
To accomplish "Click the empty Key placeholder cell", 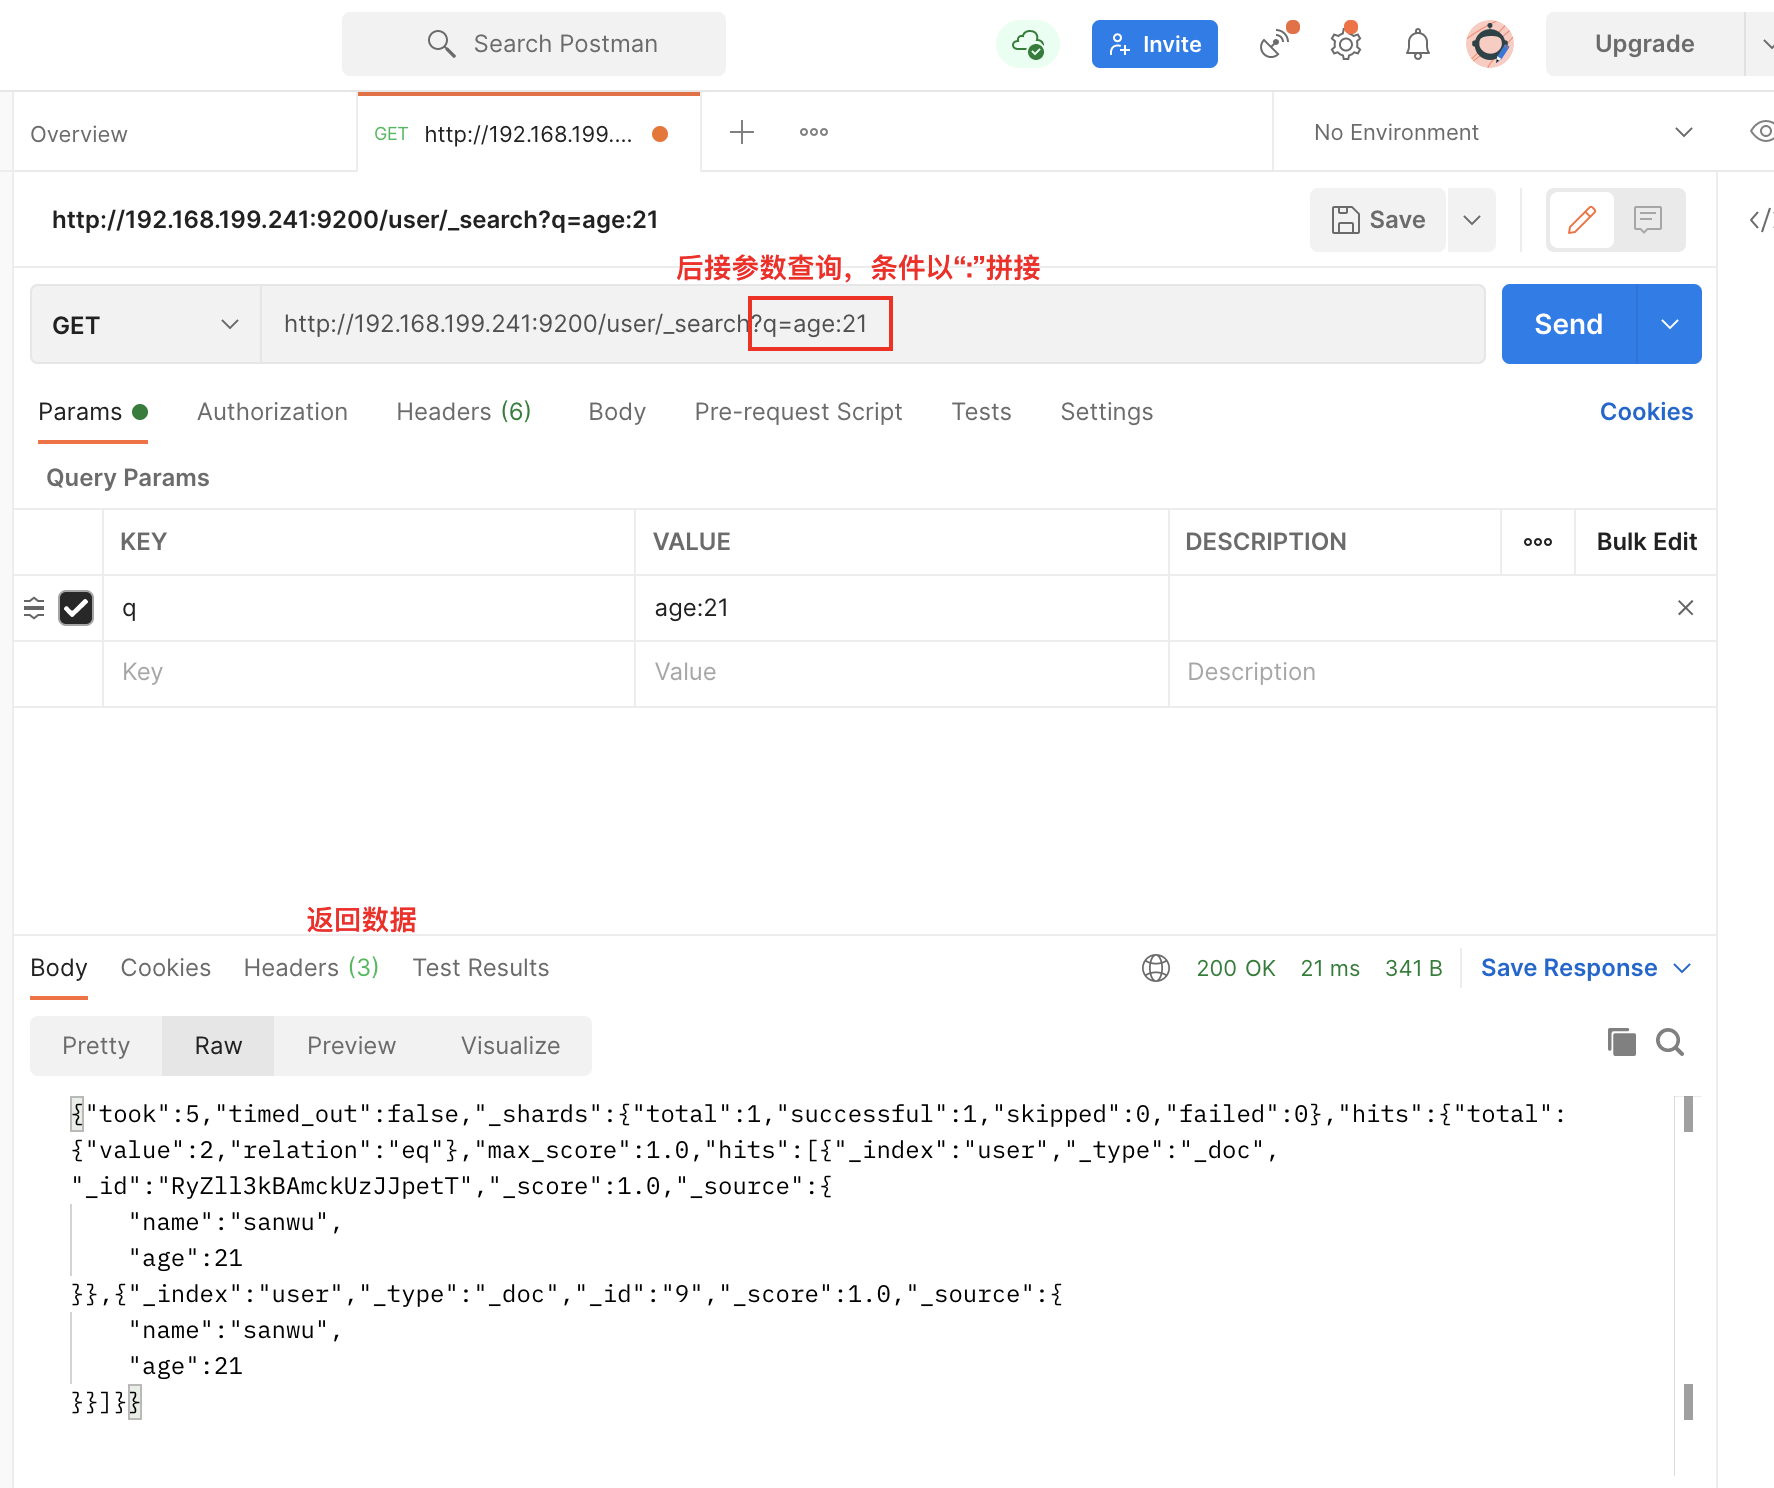I will pyautogui.click(x=368, y=673).
